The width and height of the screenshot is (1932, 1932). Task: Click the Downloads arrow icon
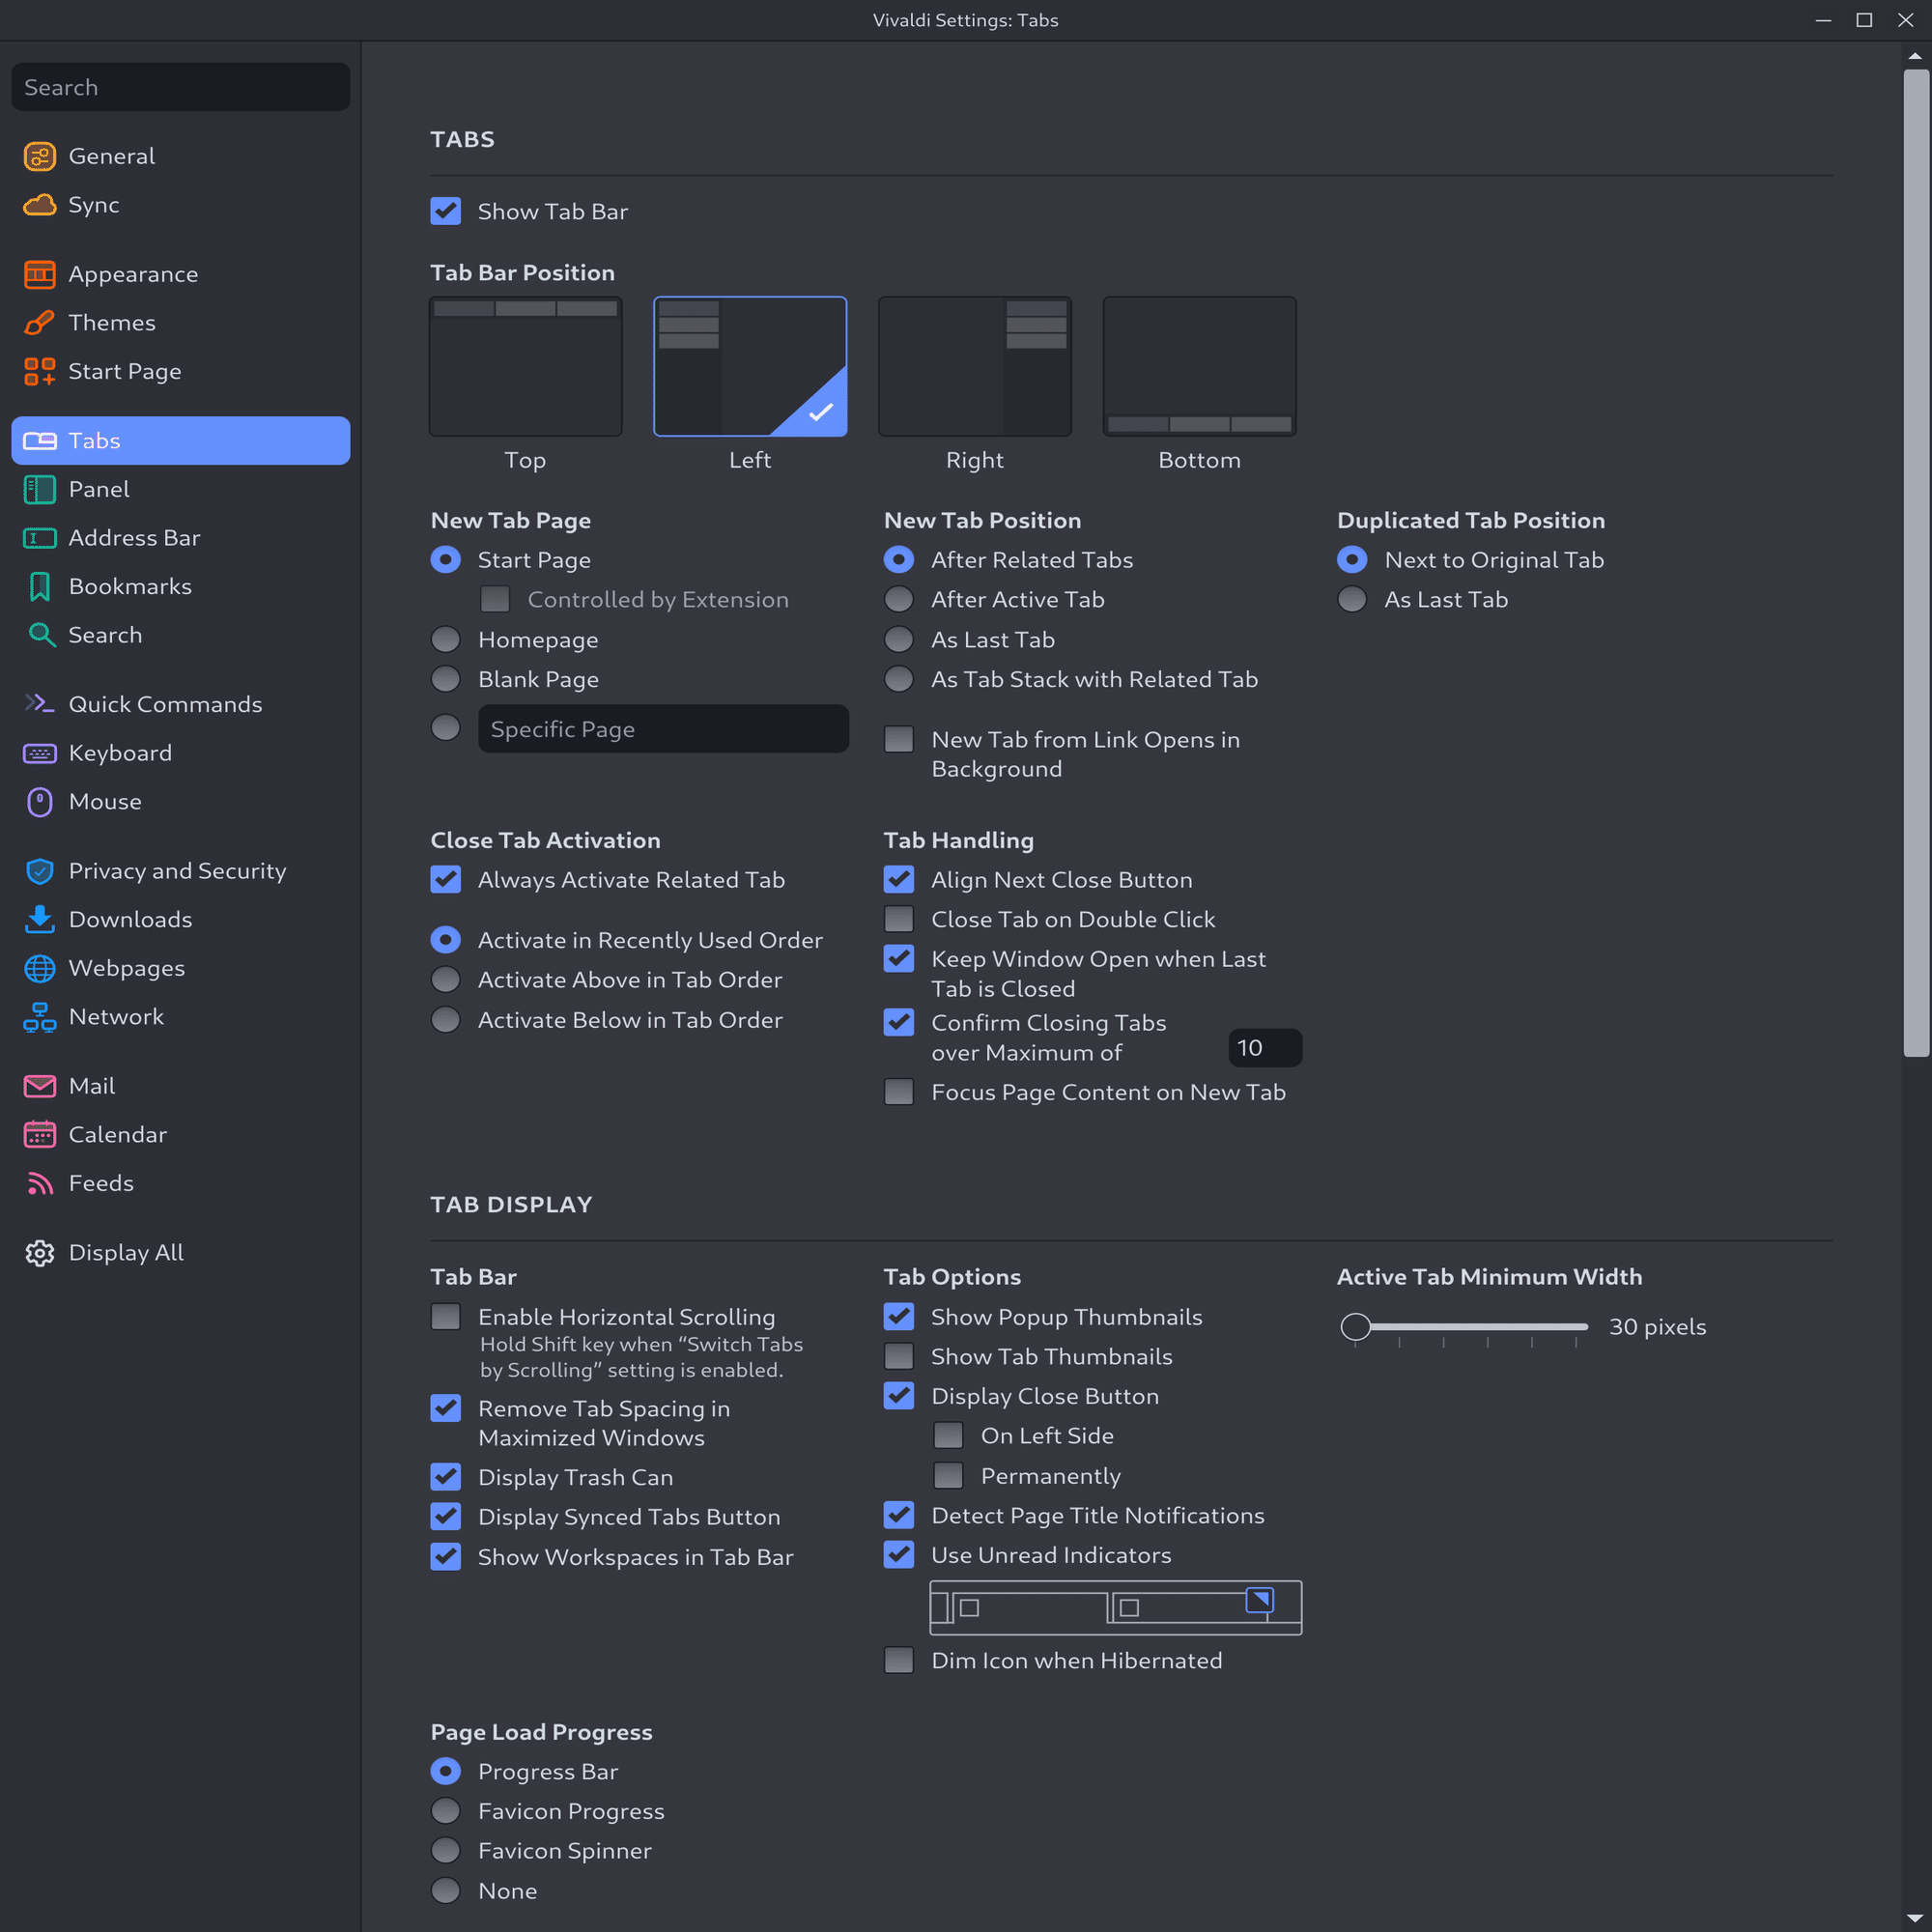[39, 919]
